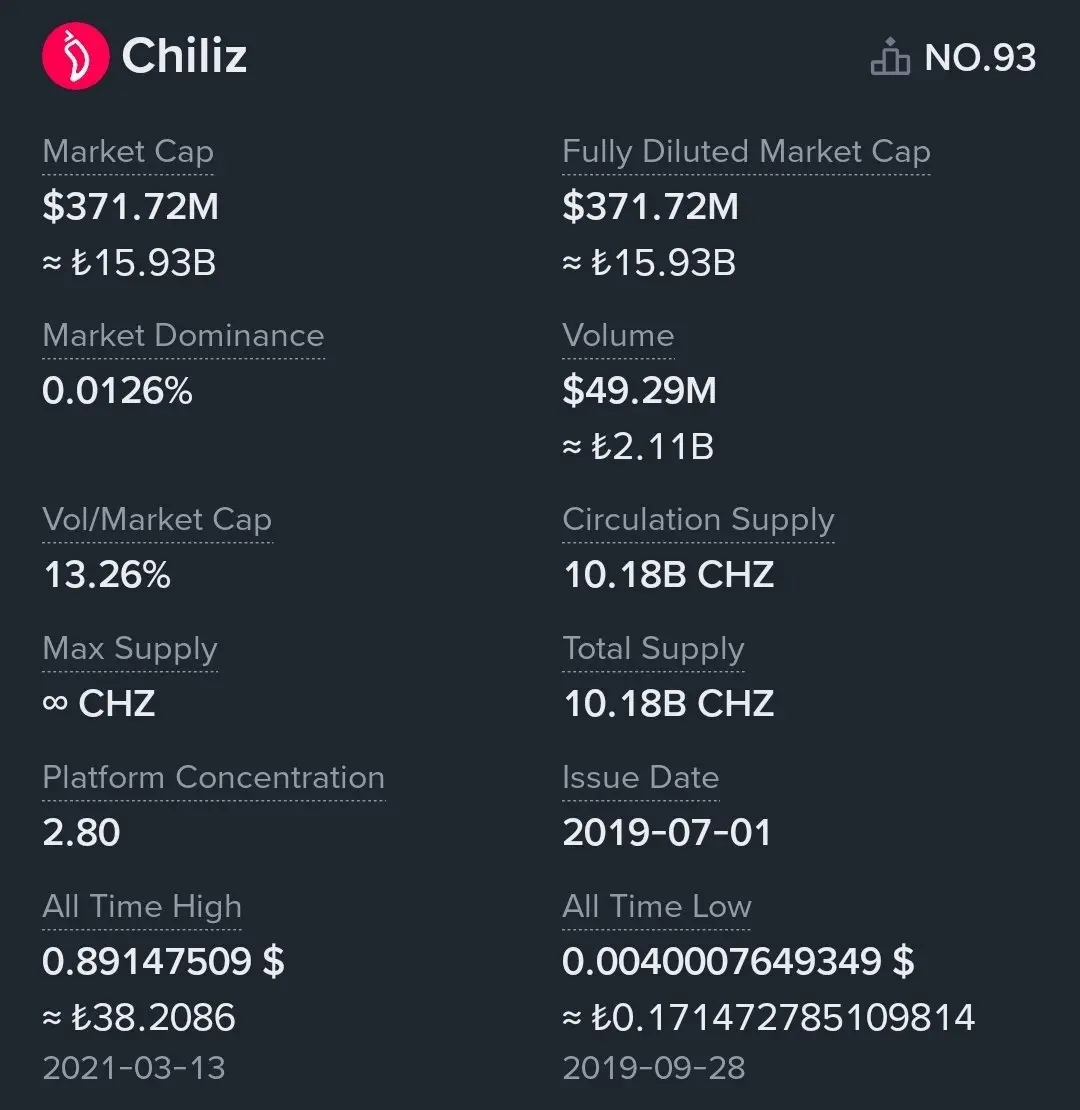This screenshot has width=1080, height=1110.
Task: Tap the Issue Date label
Action: click(640, 778)
